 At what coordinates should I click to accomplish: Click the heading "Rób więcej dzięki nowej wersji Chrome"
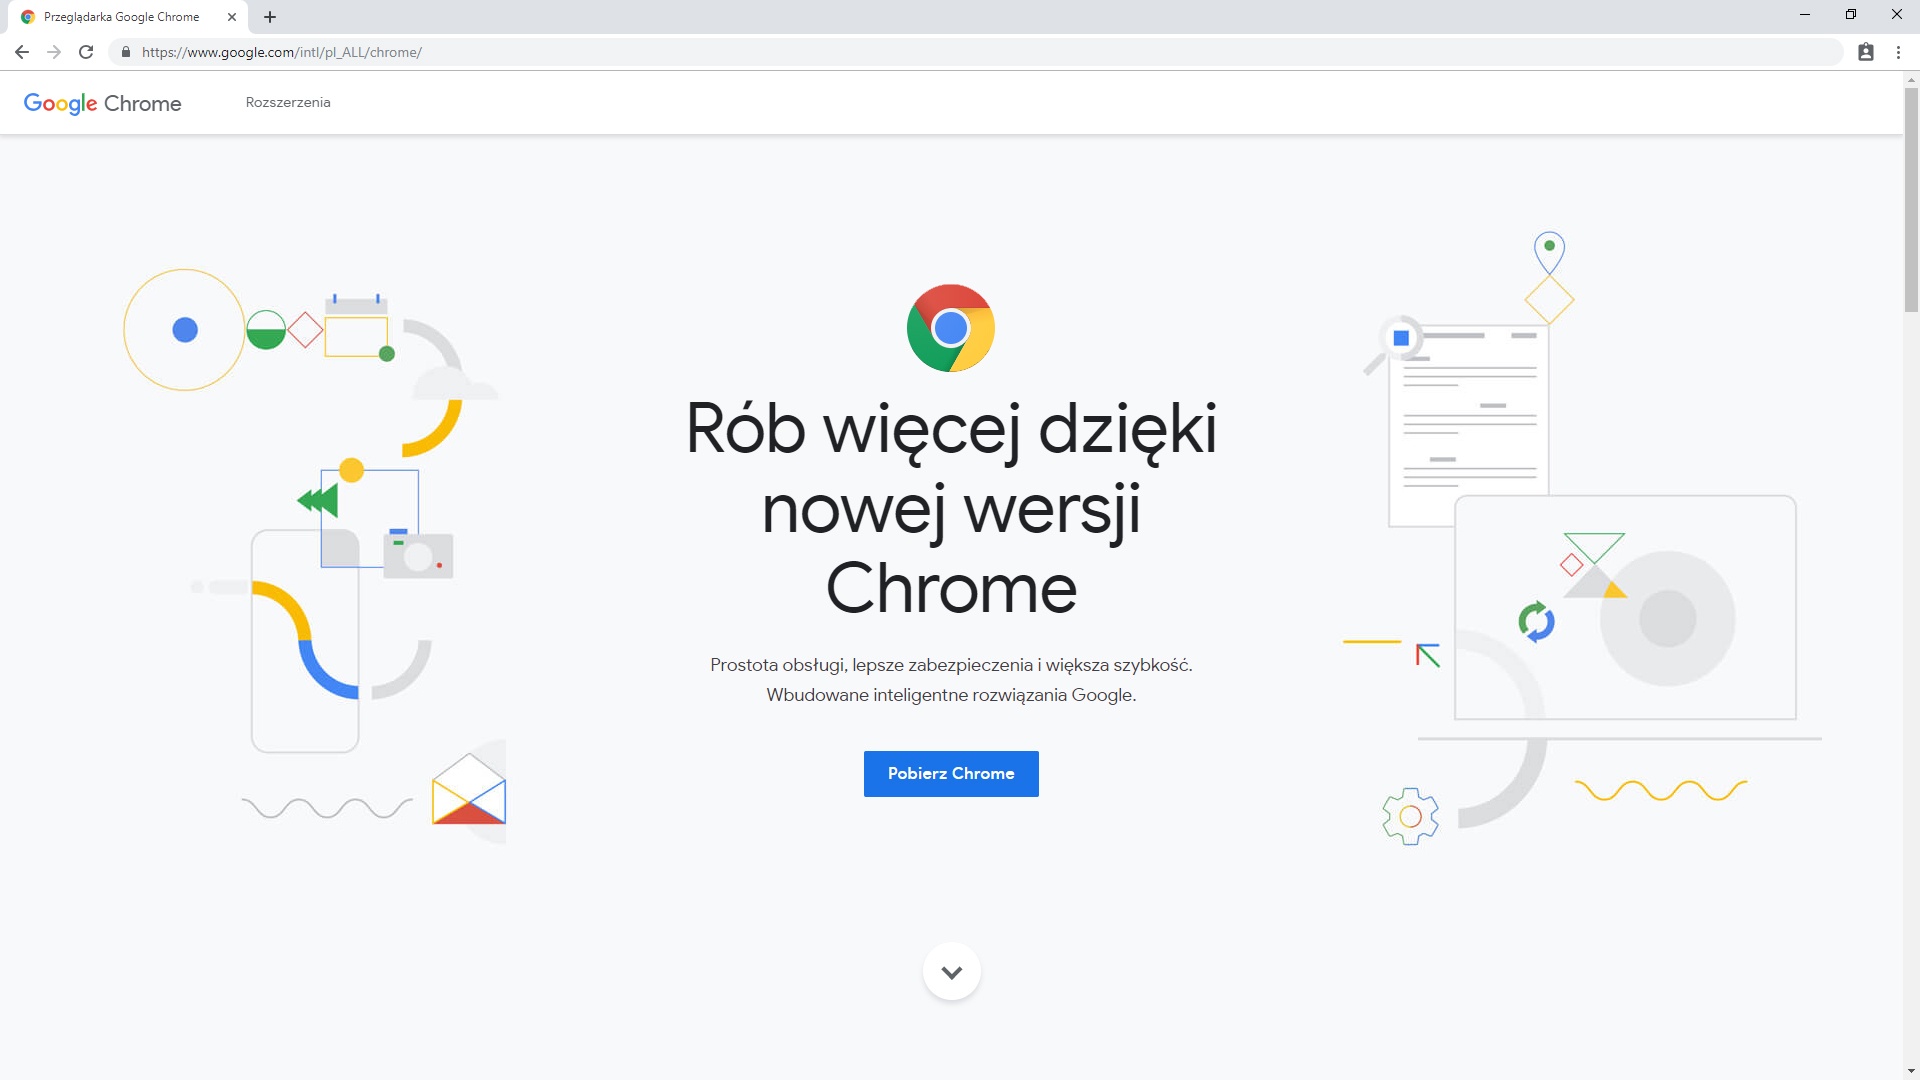(x=951, y=508)
